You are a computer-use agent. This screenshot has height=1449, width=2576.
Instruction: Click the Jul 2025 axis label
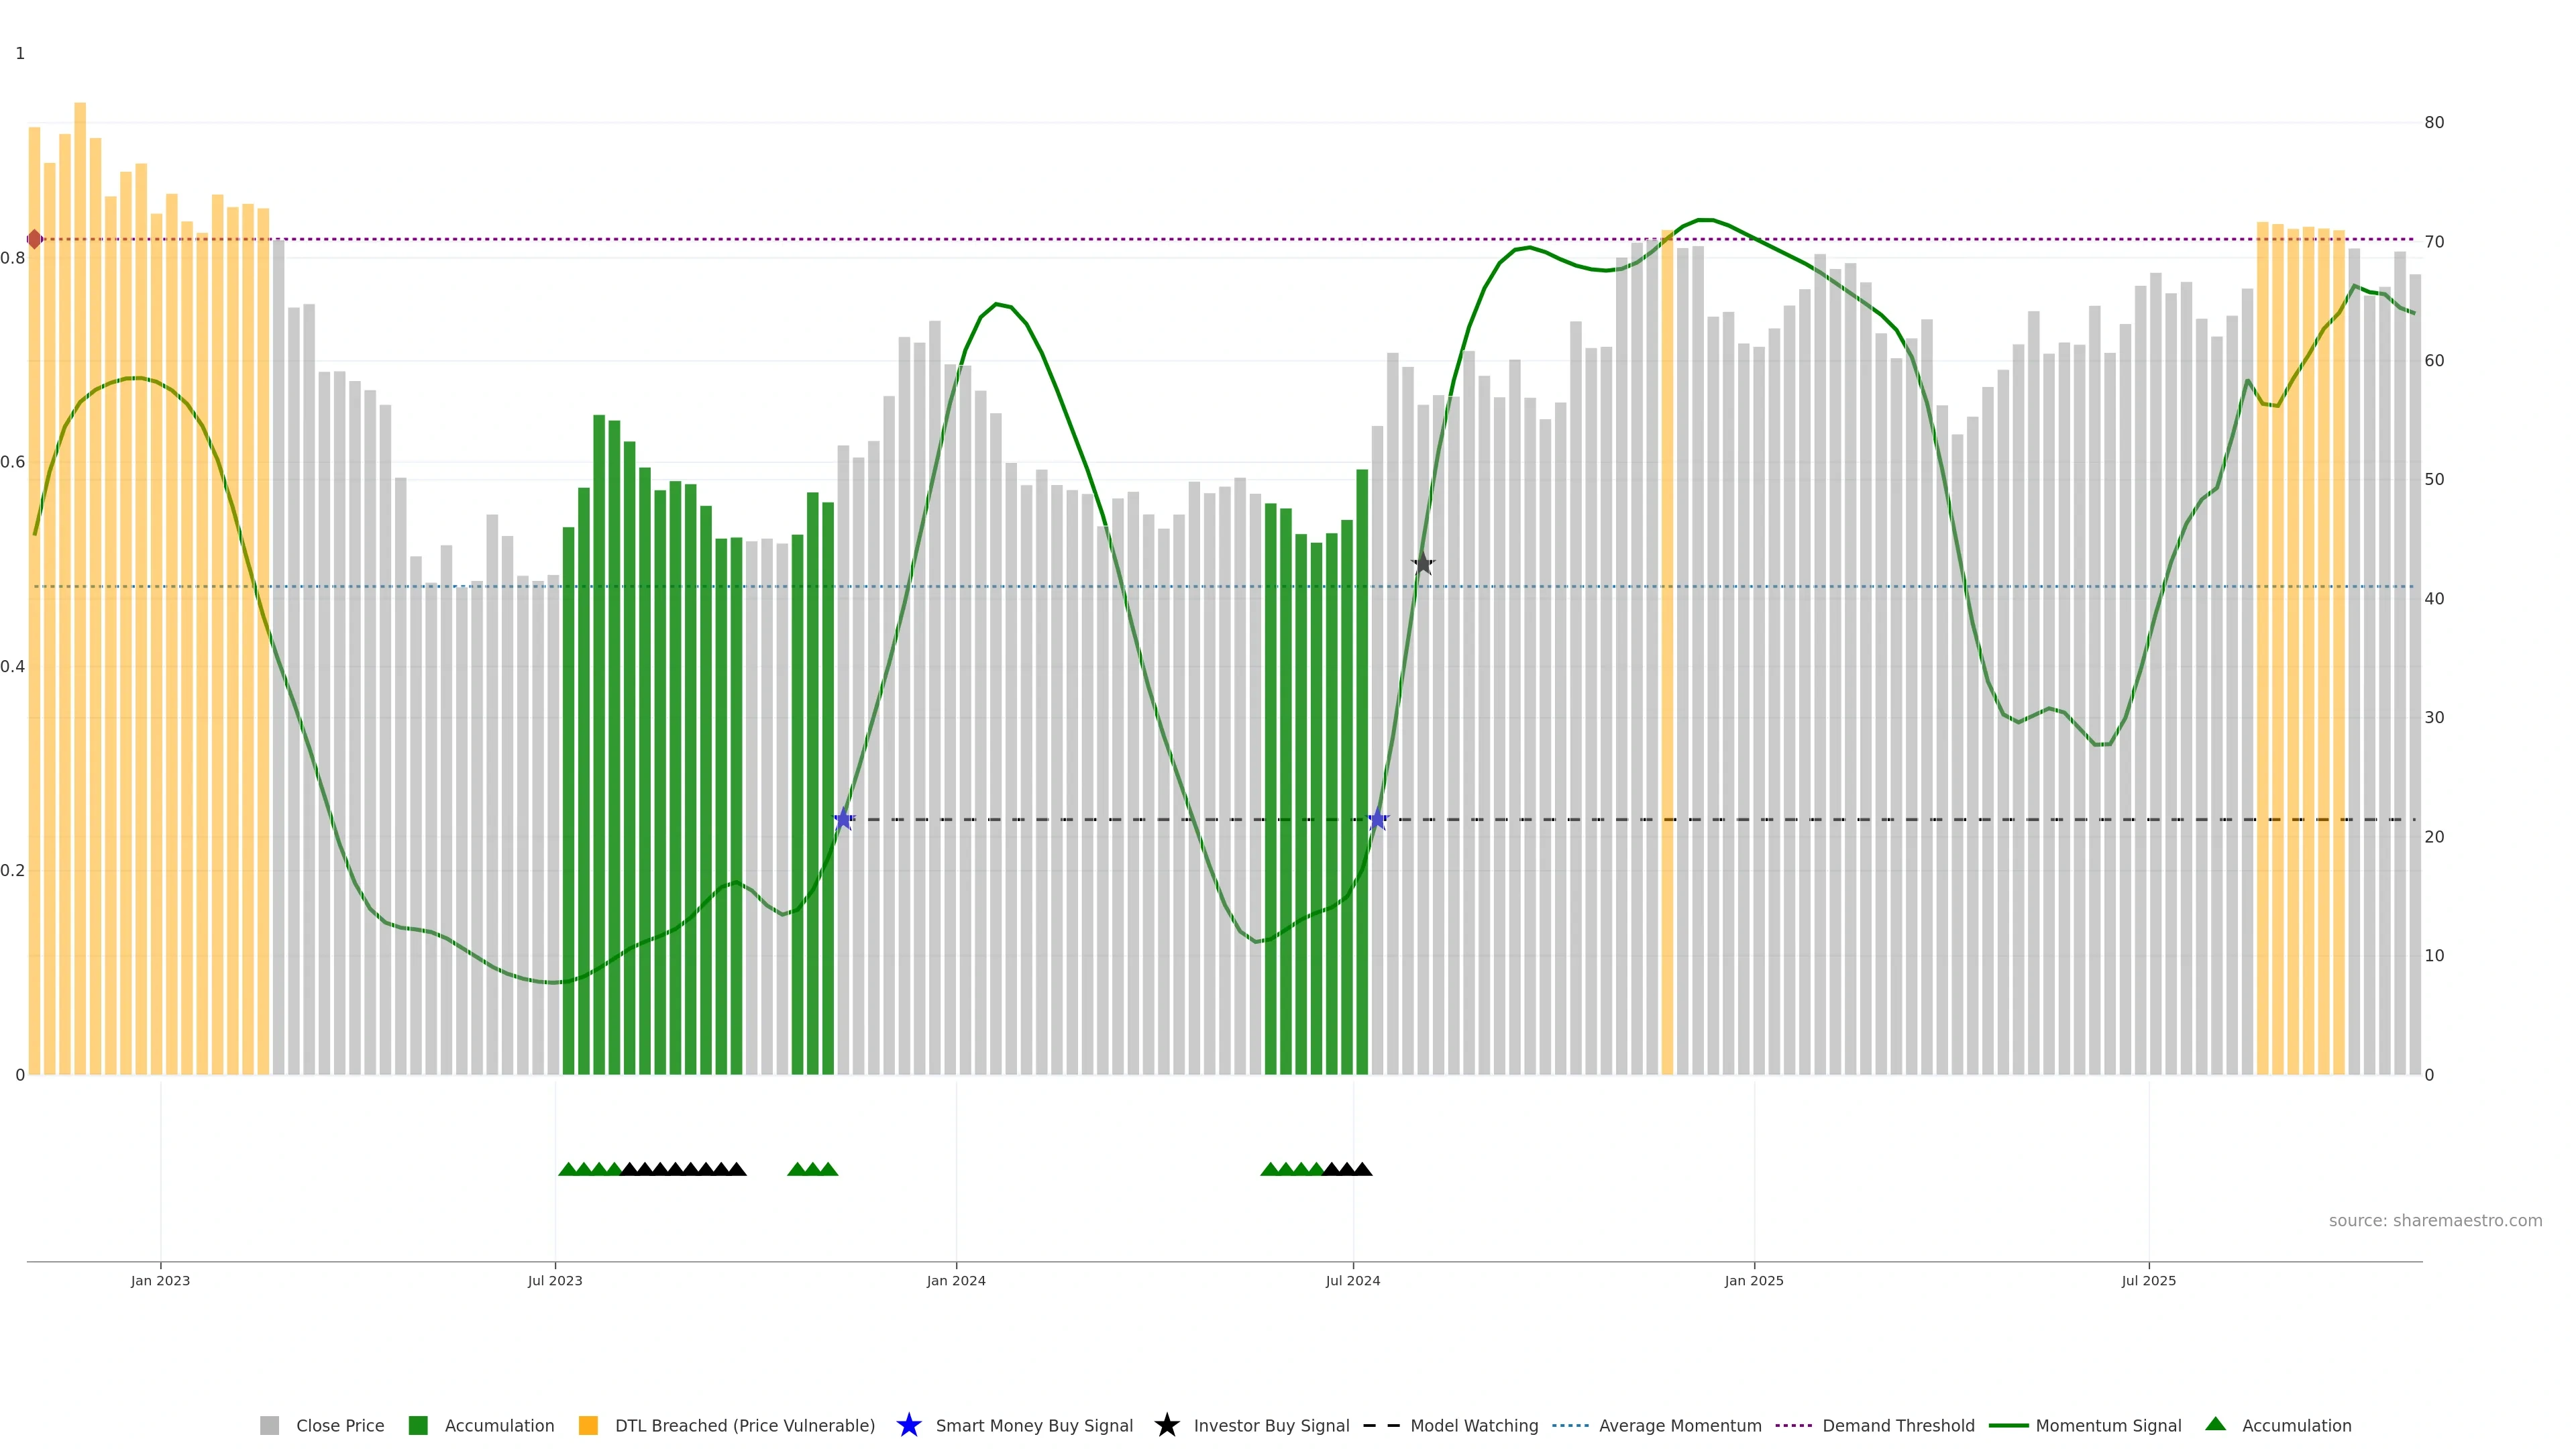(2148, 1280)
